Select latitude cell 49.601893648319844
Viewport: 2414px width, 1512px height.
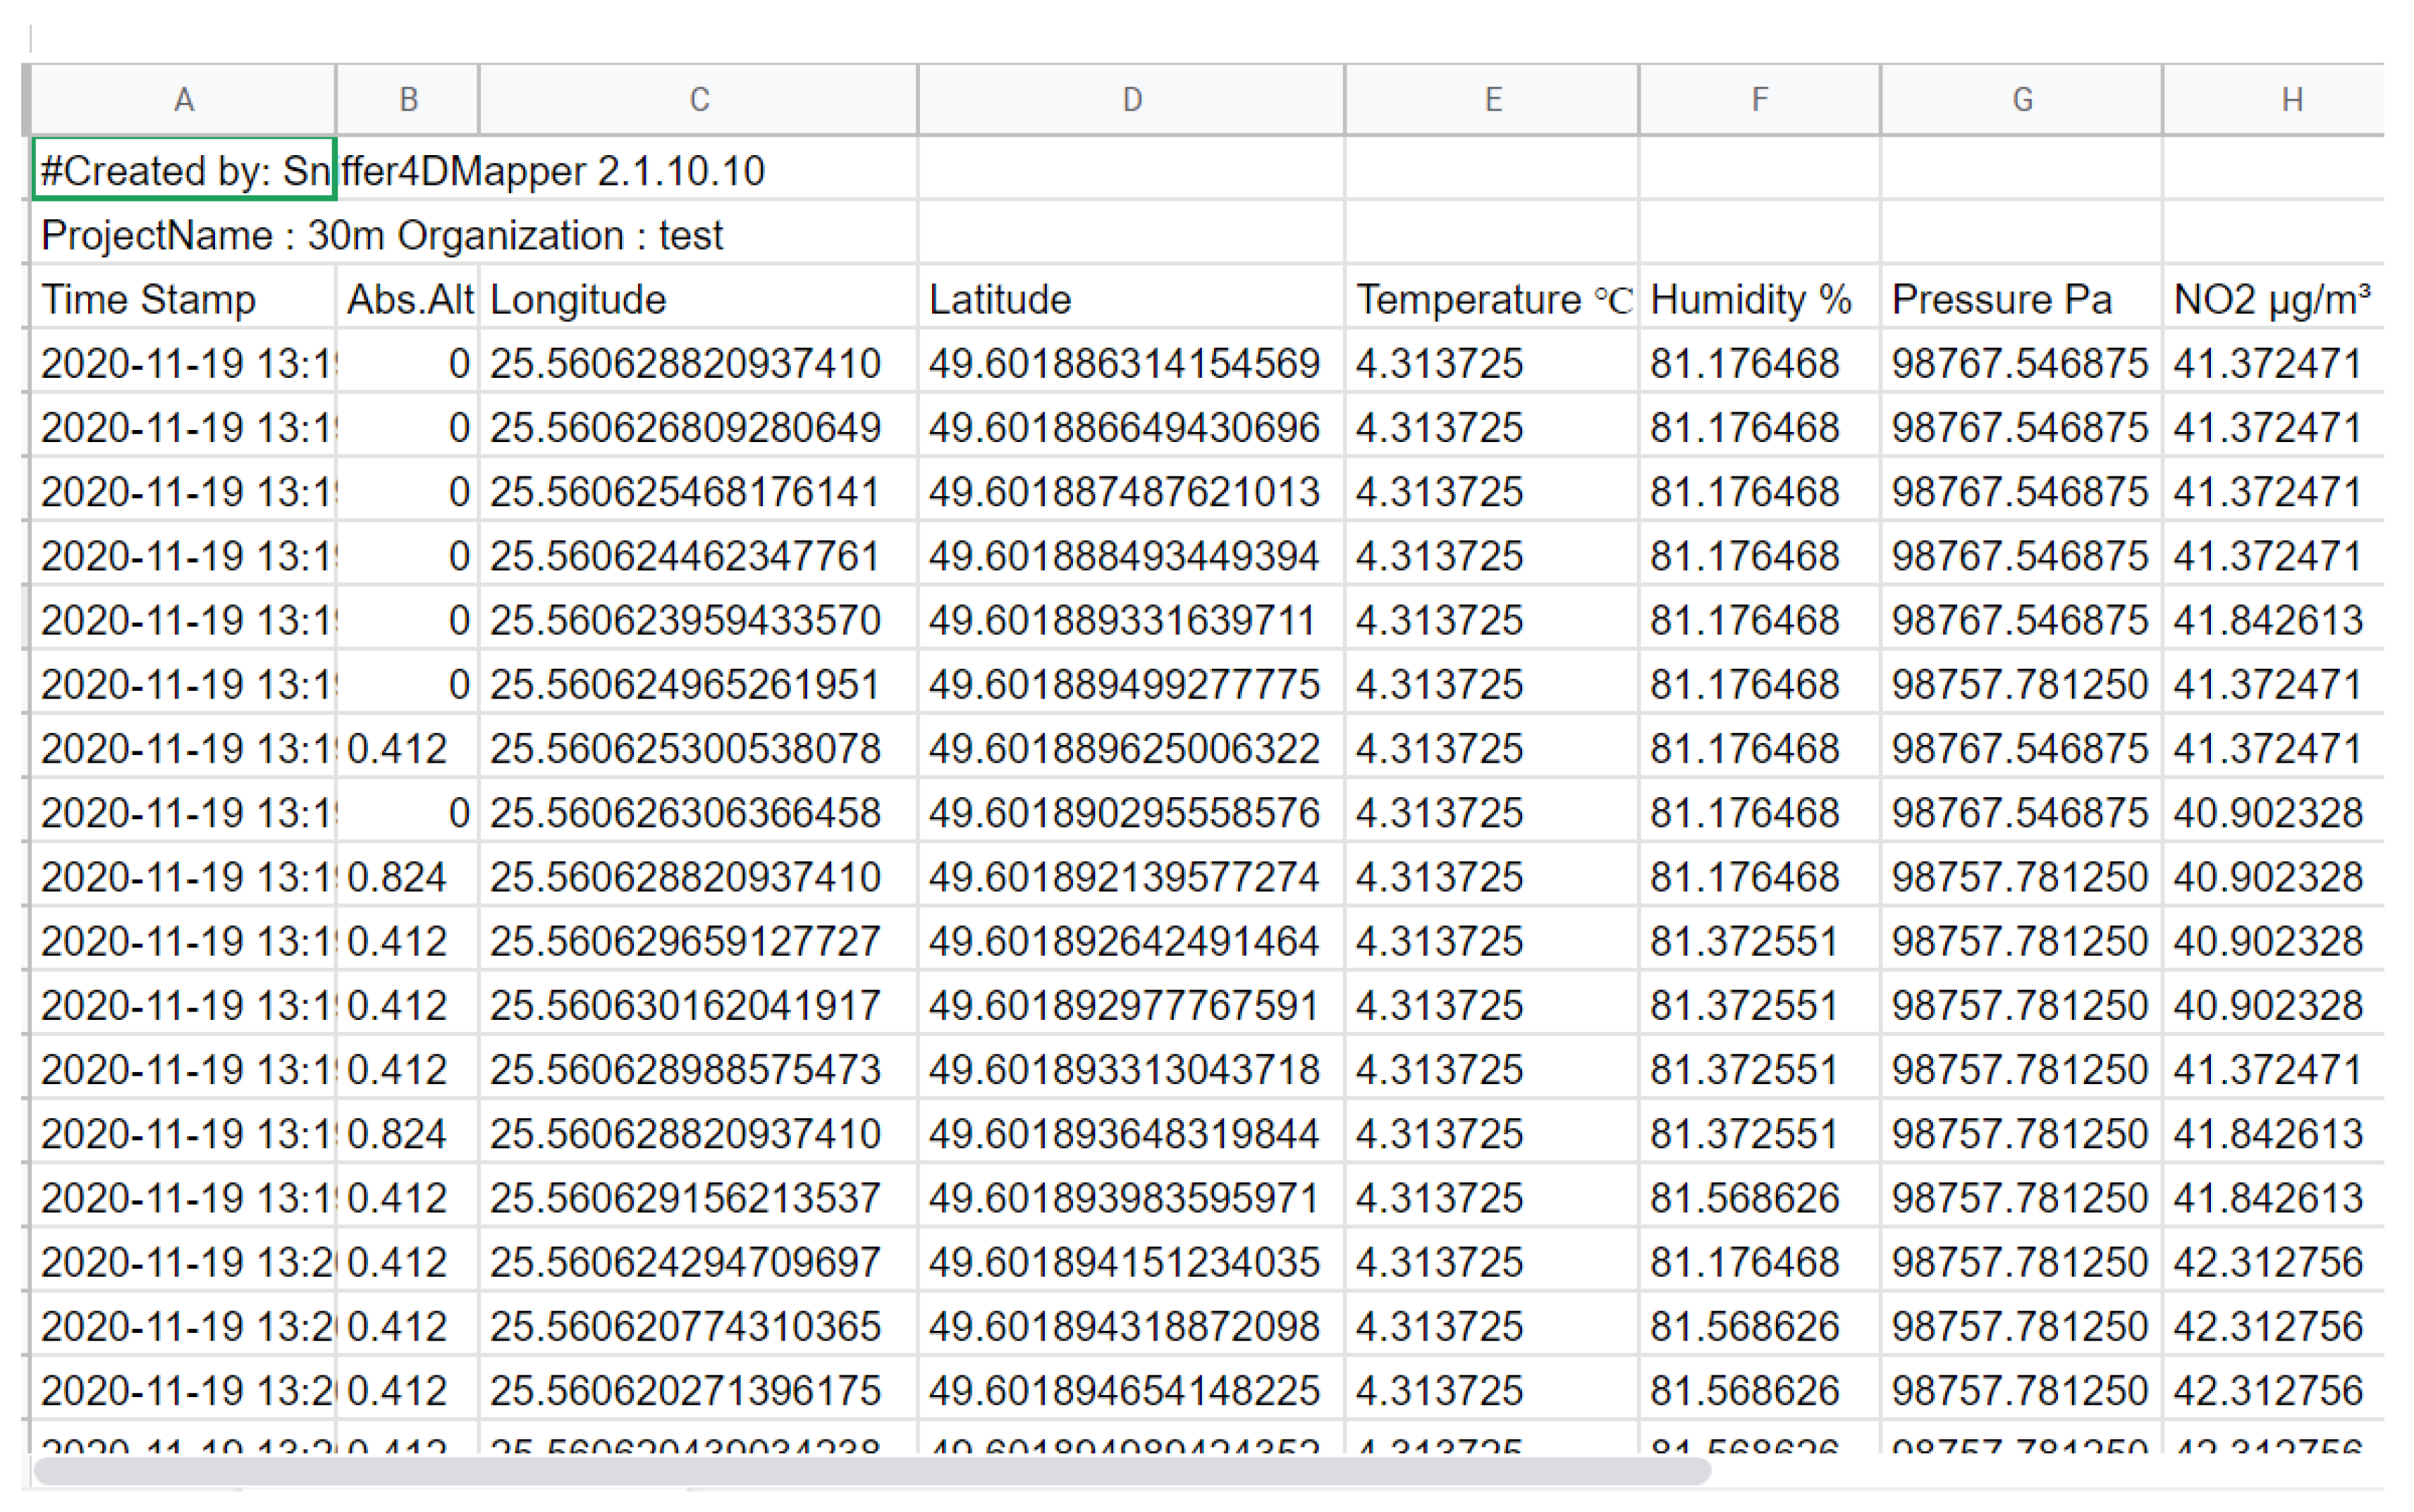coord(1131,1133)
